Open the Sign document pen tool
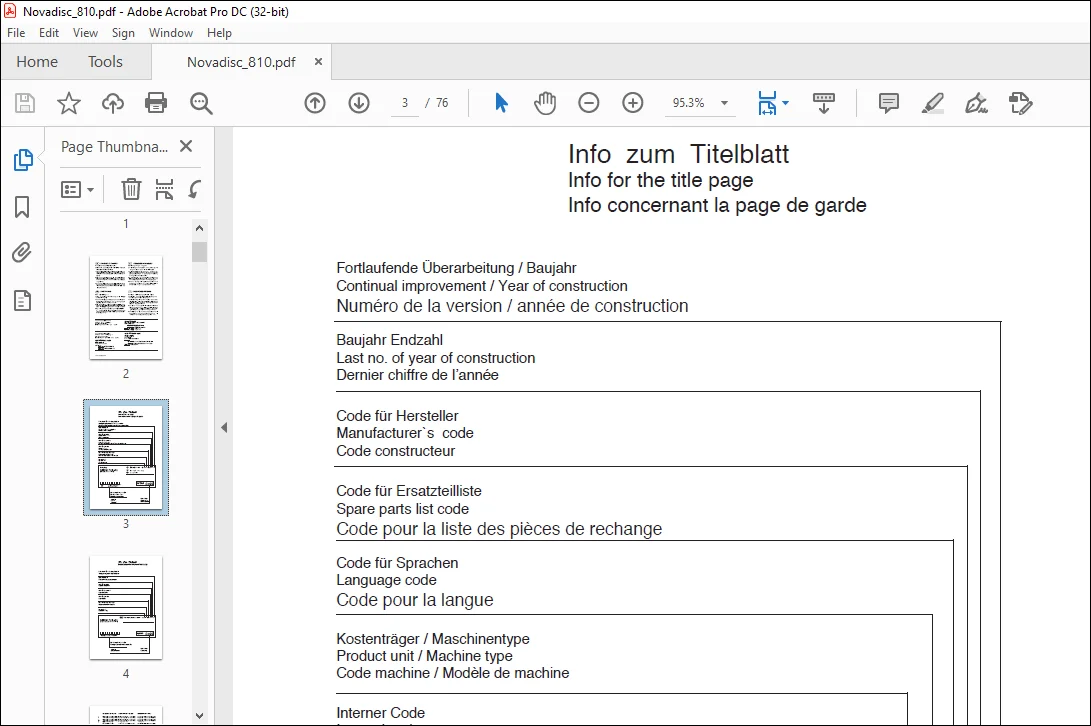Viewport: 1091px width, 726px height. pyautogui.click(x=976, y=103)
